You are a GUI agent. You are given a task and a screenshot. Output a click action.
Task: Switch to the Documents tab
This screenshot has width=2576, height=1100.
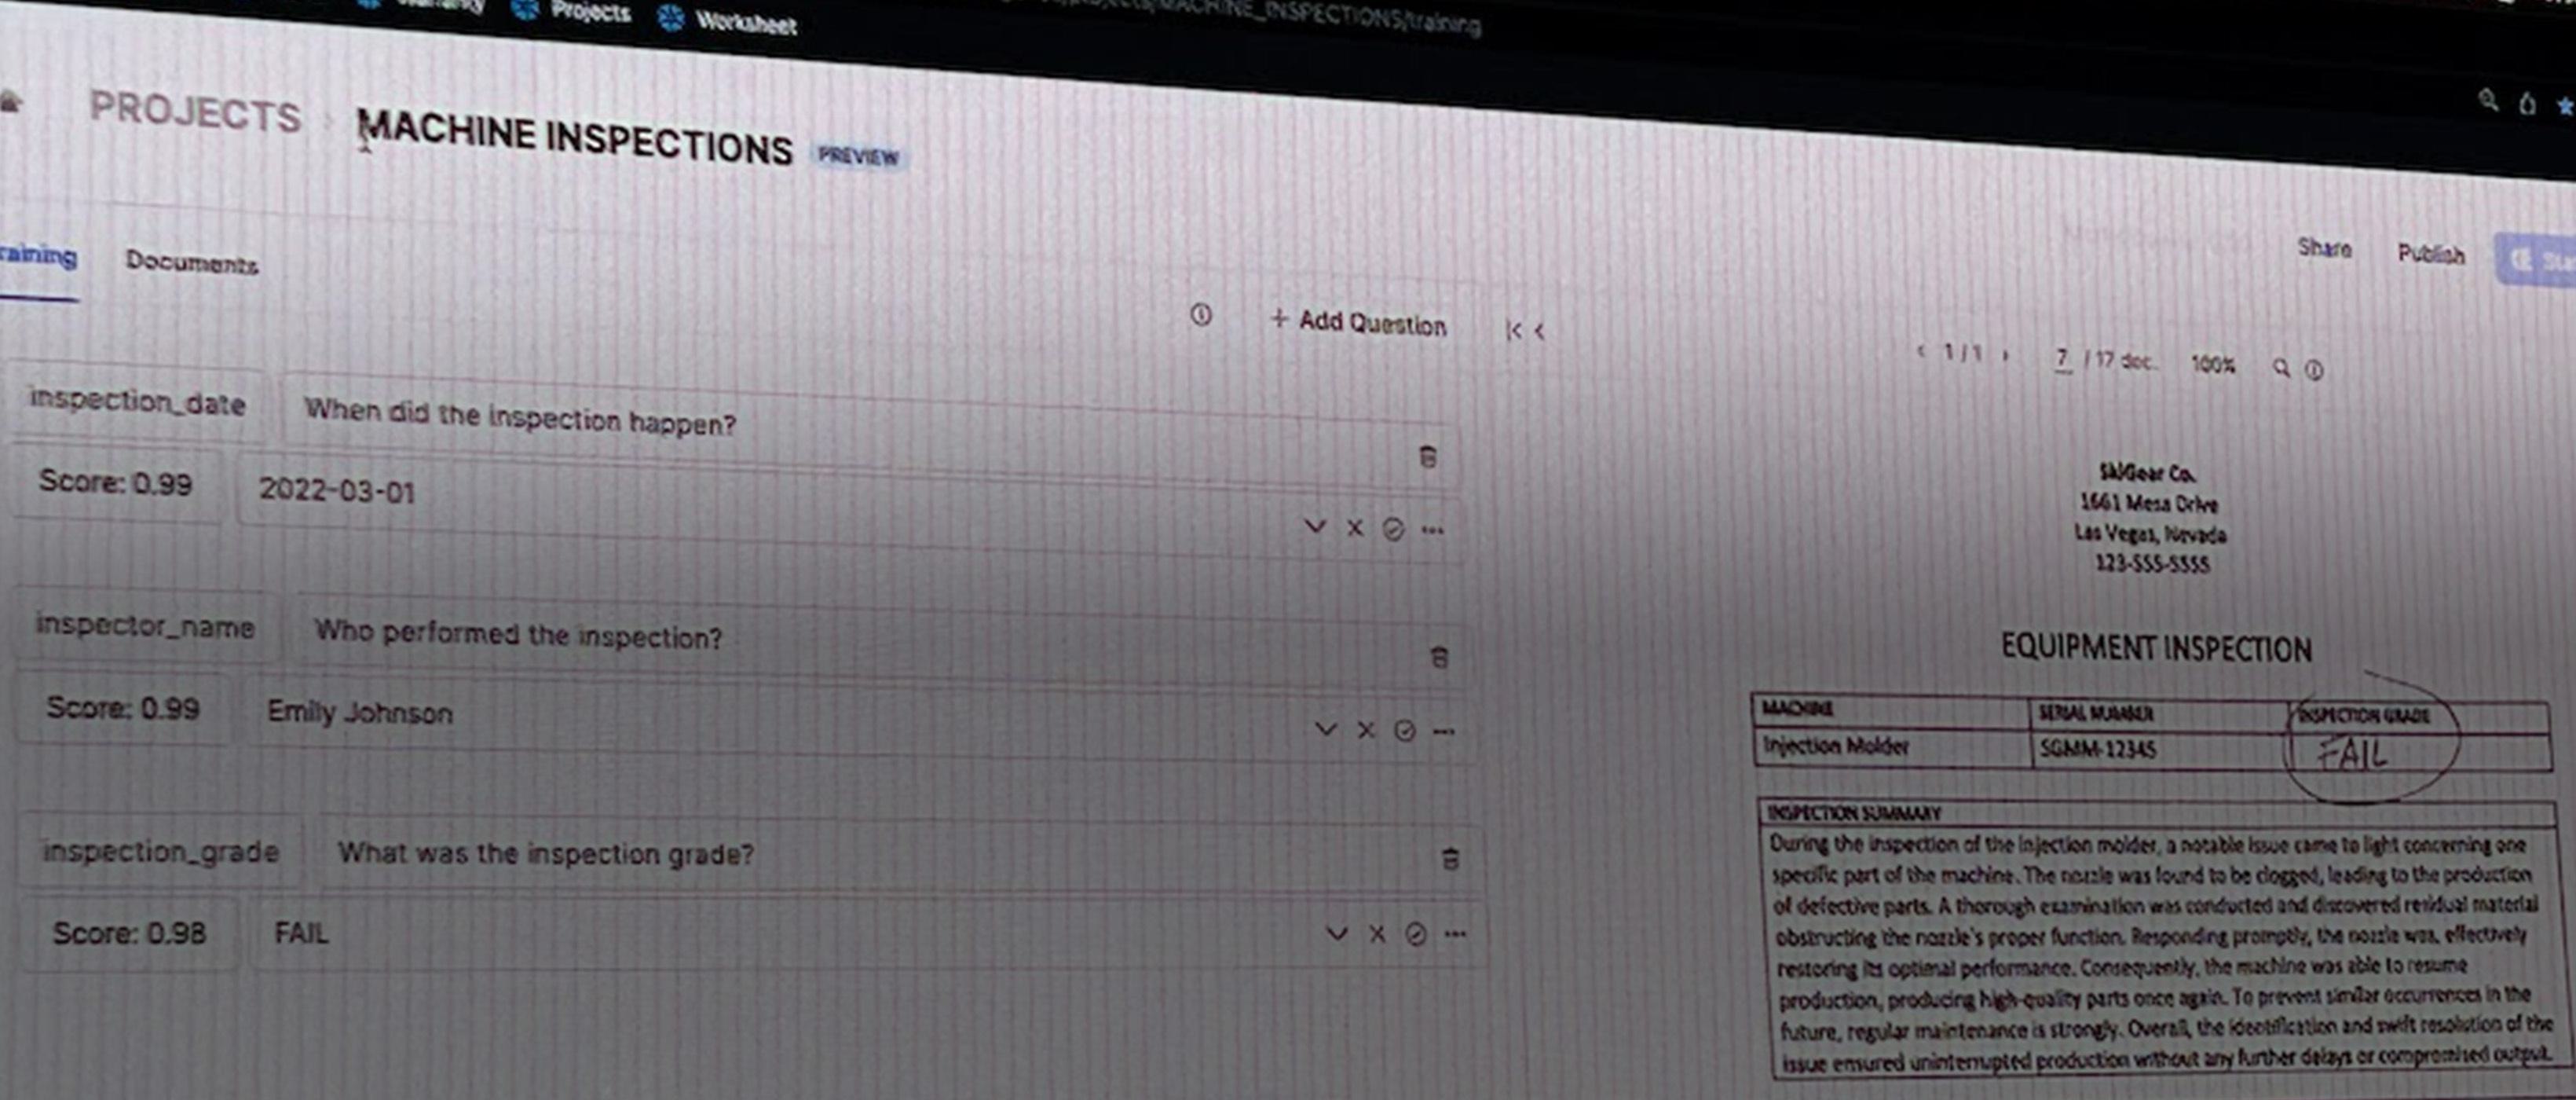click(x=191, y=263)
